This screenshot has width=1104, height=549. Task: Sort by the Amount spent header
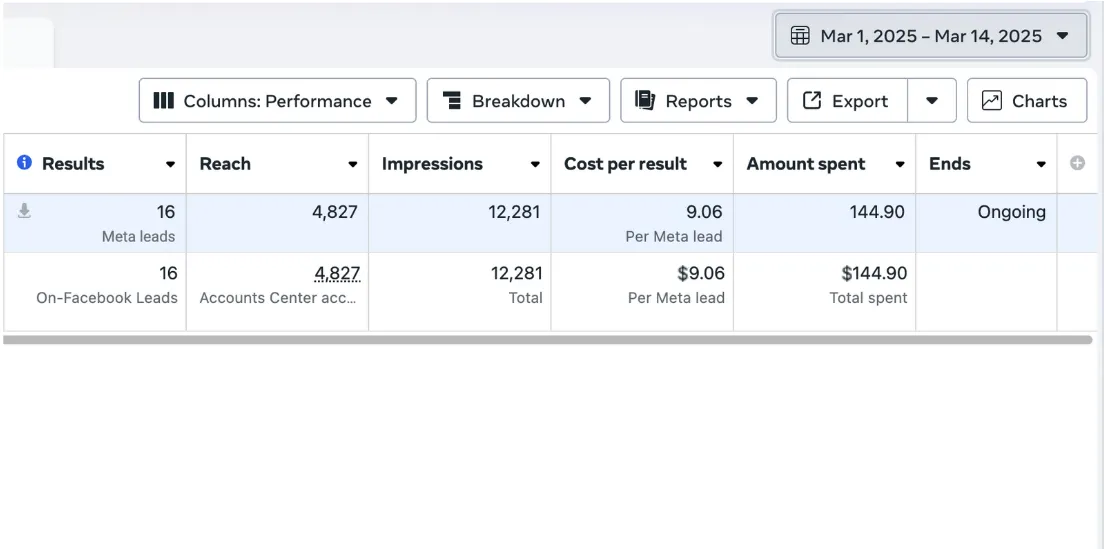(805, 164)
